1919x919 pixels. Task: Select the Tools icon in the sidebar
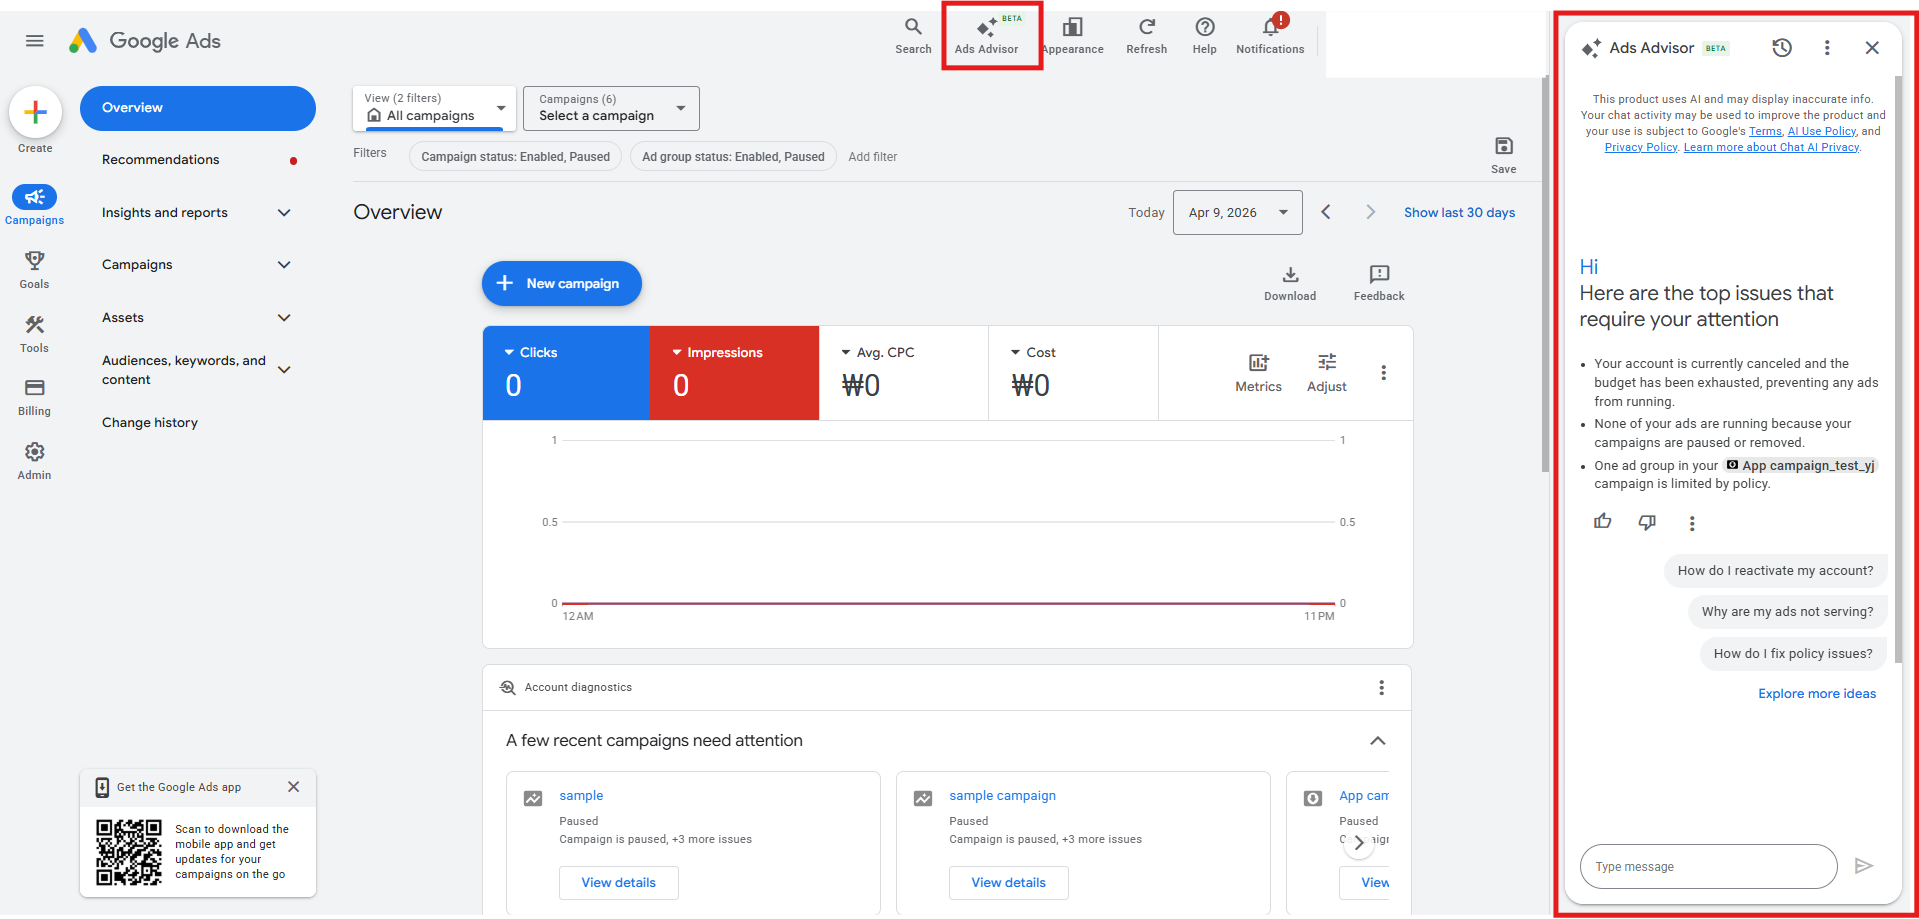click(x=34, y=332)
